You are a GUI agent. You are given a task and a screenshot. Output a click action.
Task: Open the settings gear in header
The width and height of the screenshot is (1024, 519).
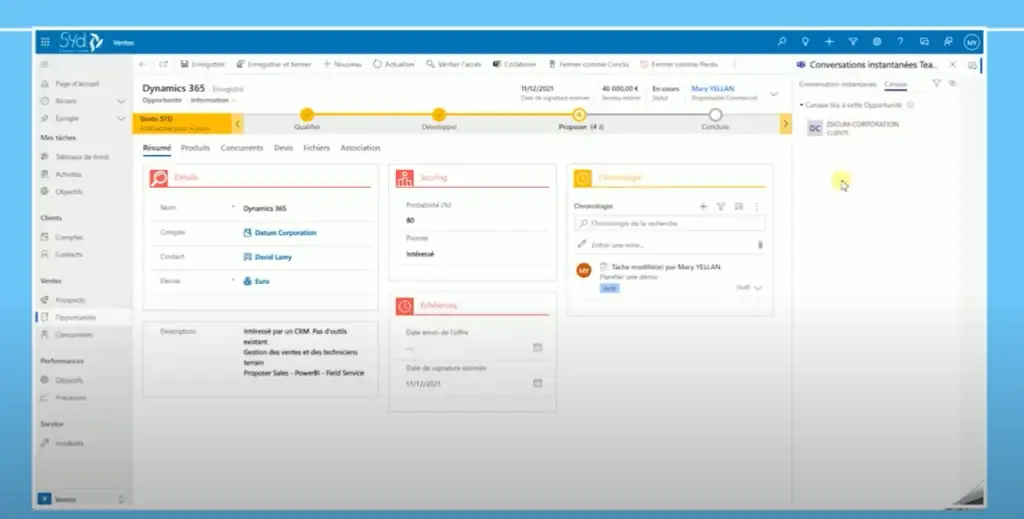(876, 41)
